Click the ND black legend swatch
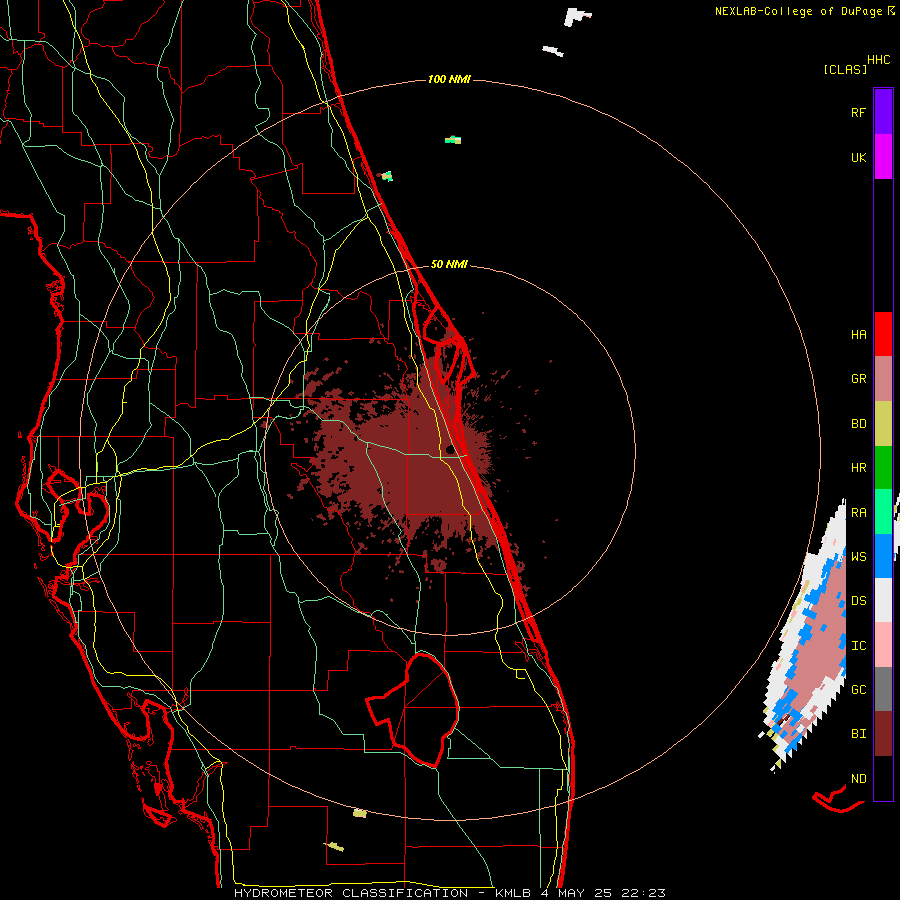The image size is (900, 900). click(x=883, y=778)
